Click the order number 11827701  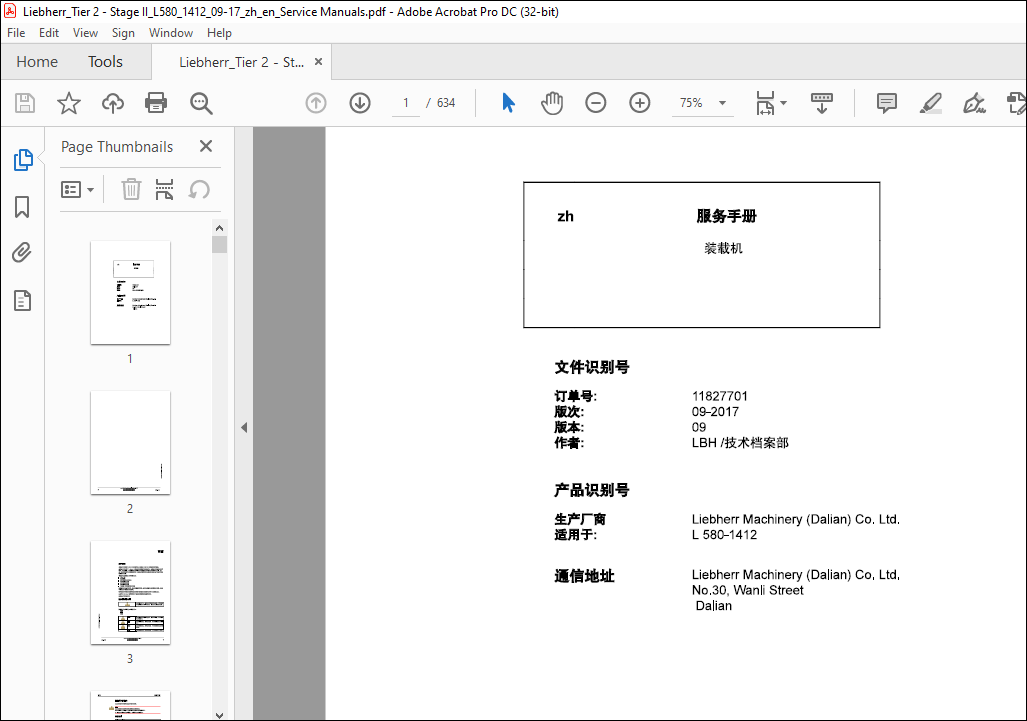click(719, 396)
